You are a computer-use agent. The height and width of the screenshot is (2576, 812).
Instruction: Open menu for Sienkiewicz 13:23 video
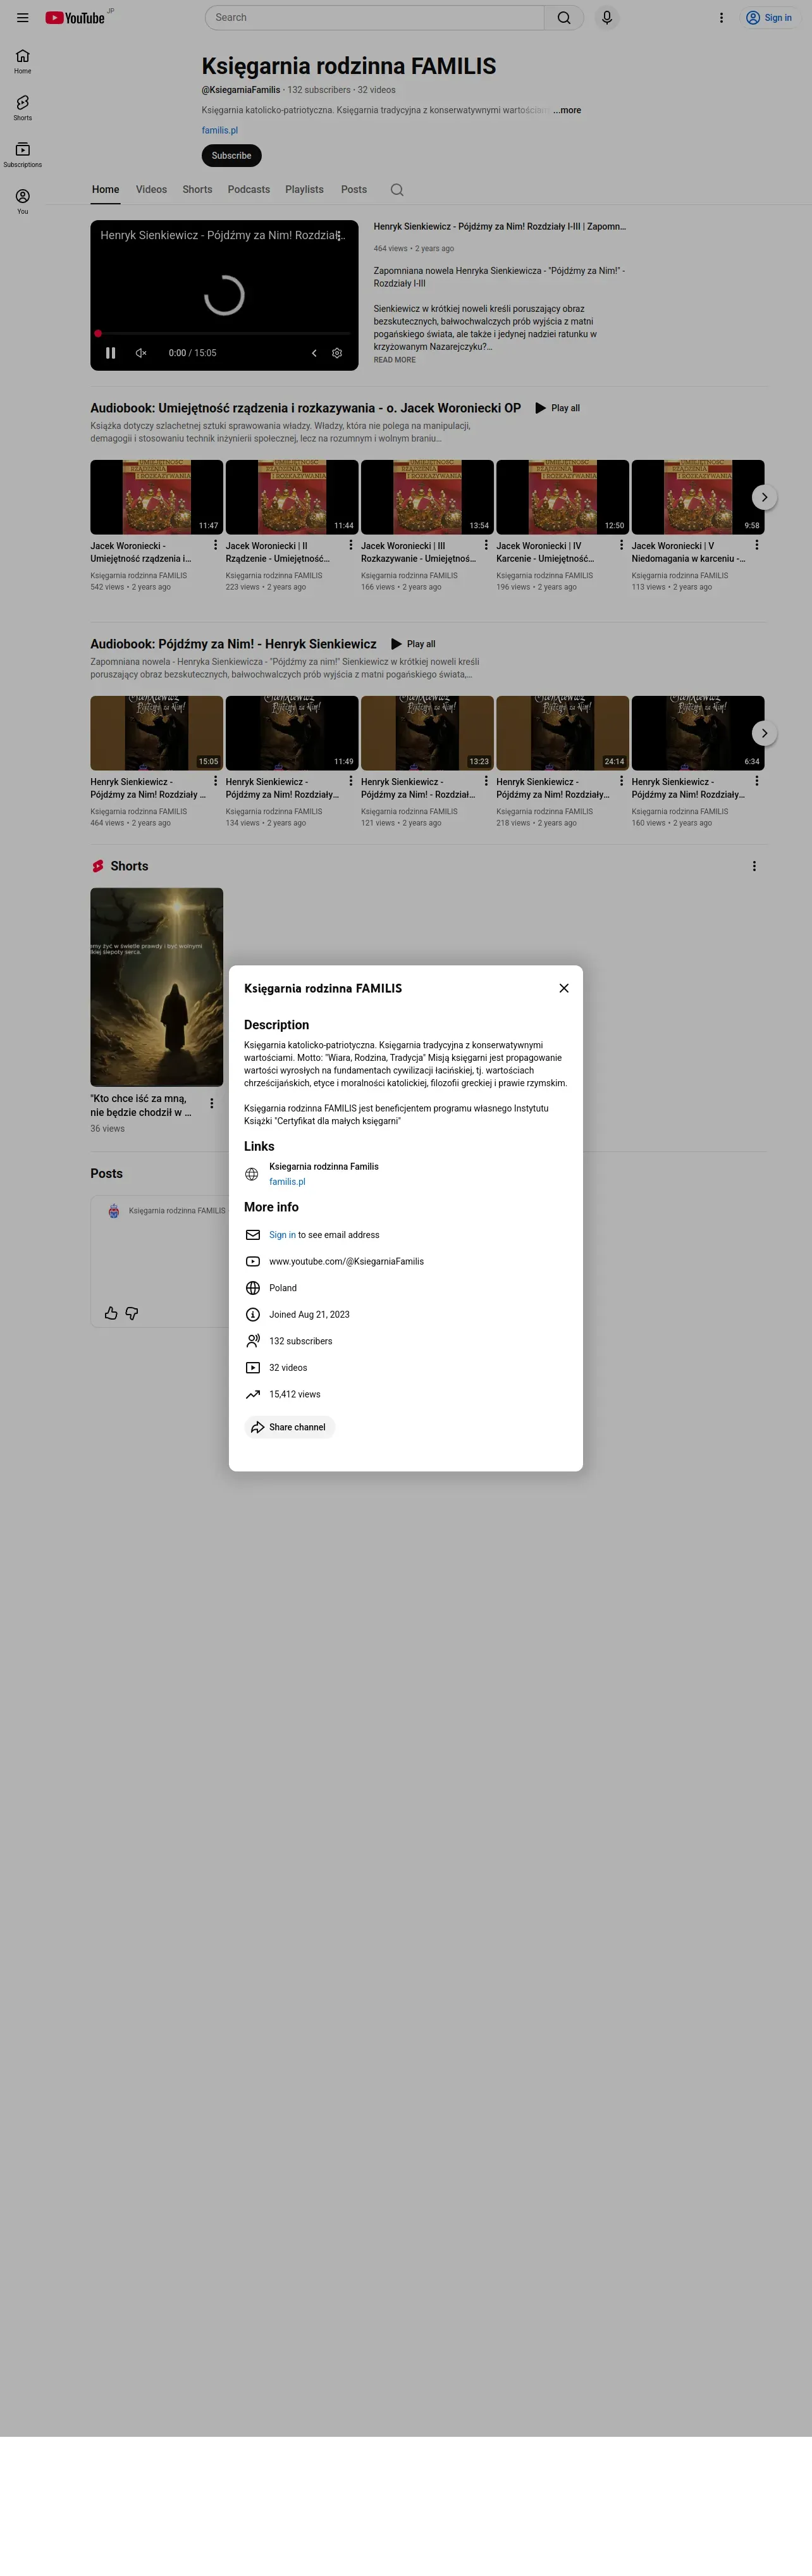(486, 781)
